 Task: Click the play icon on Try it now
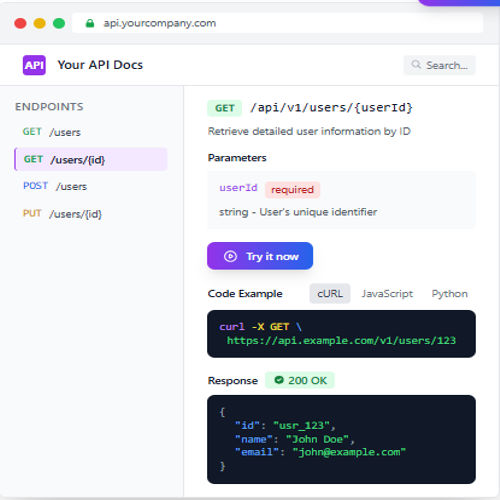pos(230,256)
